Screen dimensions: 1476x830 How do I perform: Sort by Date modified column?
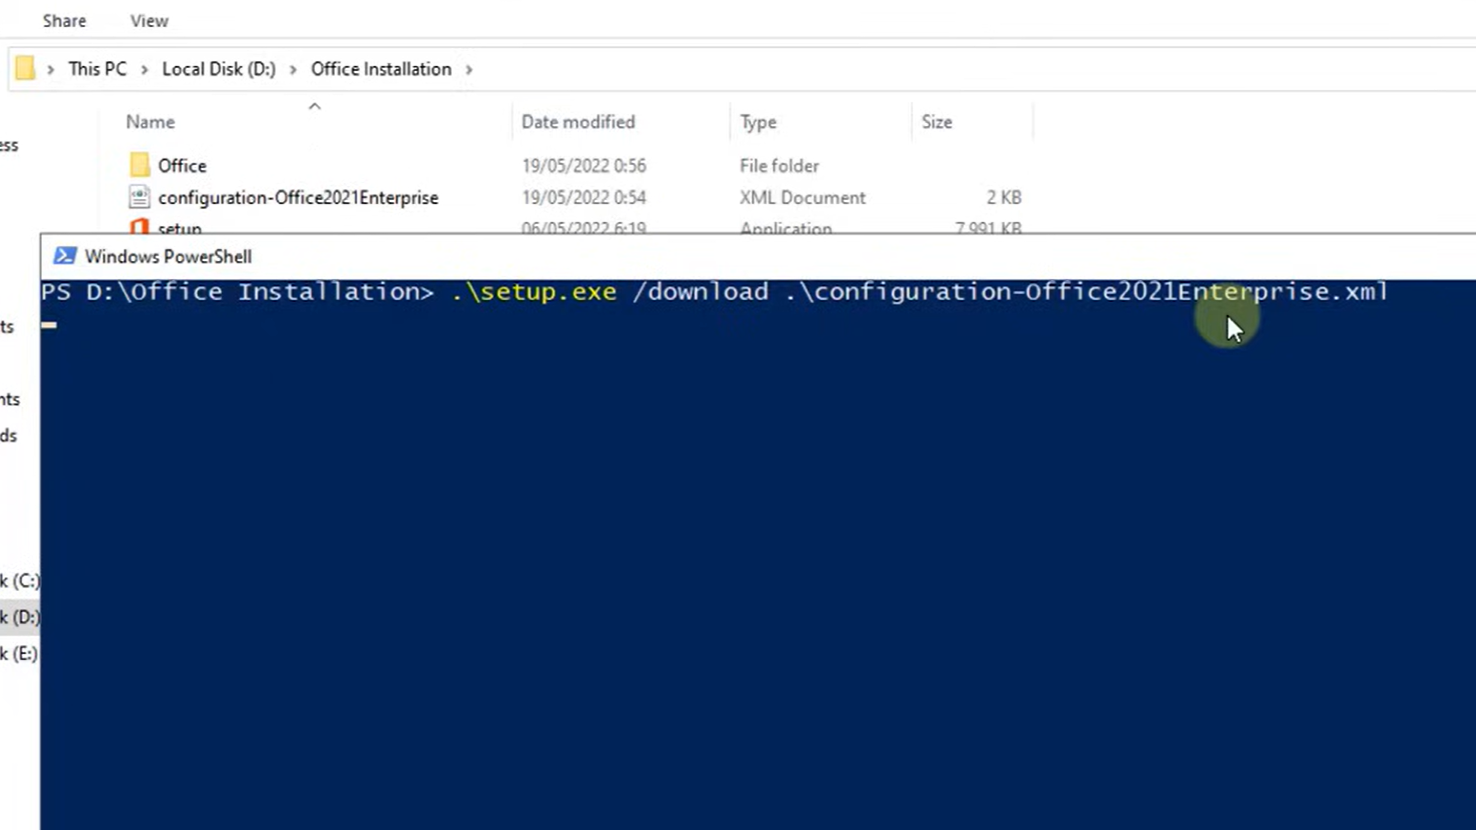pyautogui.click(x=578, y=122)
